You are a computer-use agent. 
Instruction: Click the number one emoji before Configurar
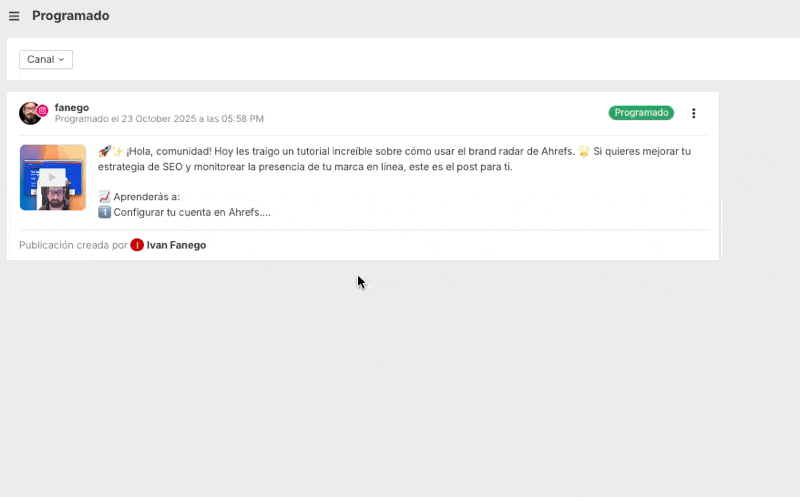point(104,212)
